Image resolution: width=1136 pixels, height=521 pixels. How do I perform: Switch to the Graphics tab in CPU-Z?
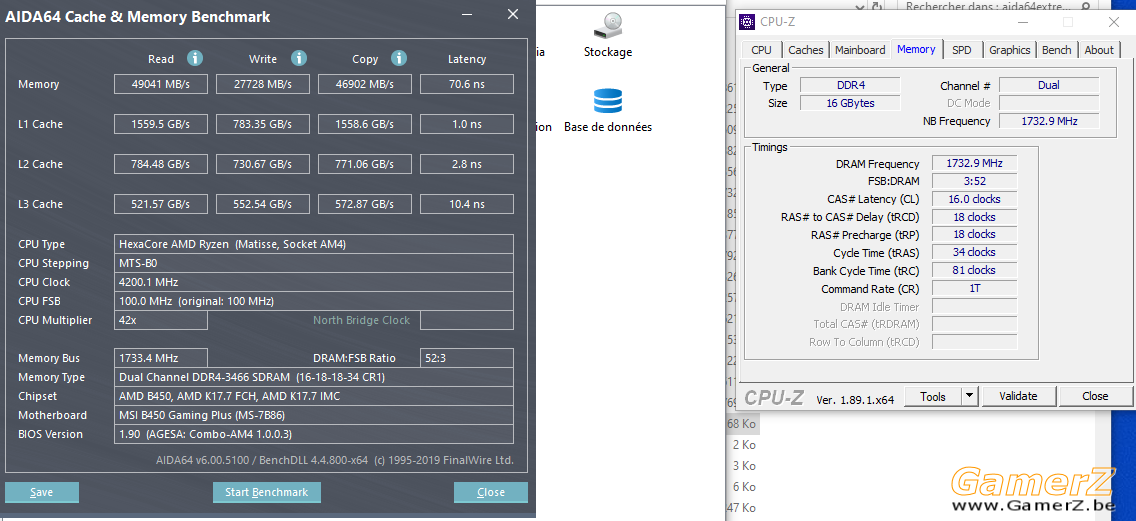[1009, 50]
